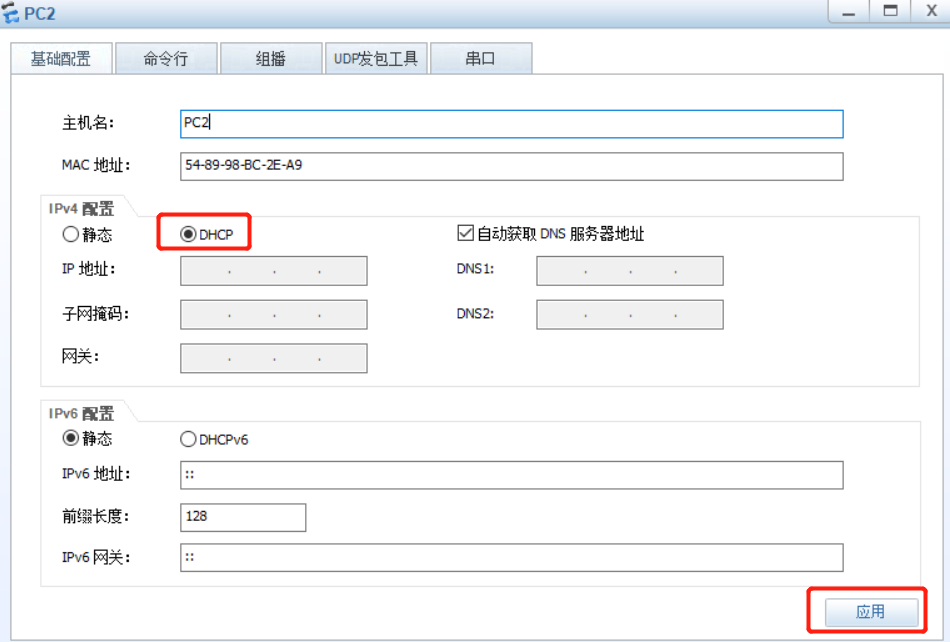
Task: Click the IPv4 IP 地址 field
Action: click(273, 271)
